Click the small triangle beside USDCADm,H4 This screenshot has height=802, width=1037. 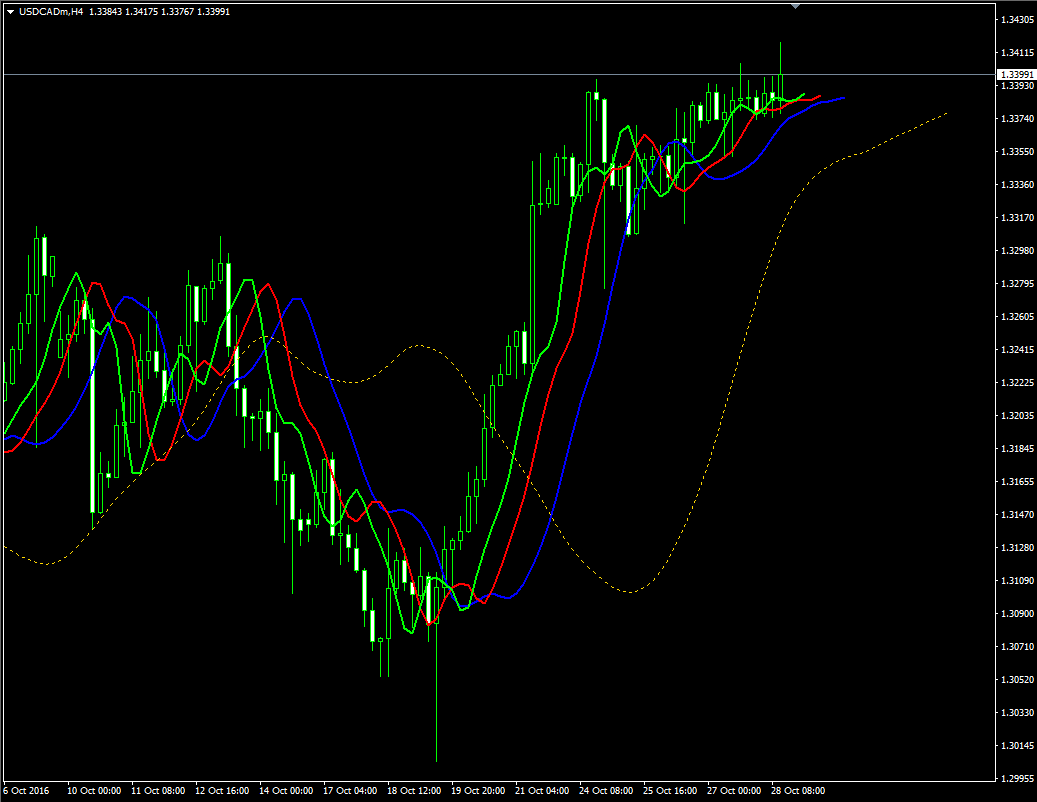tap(11, 12)
